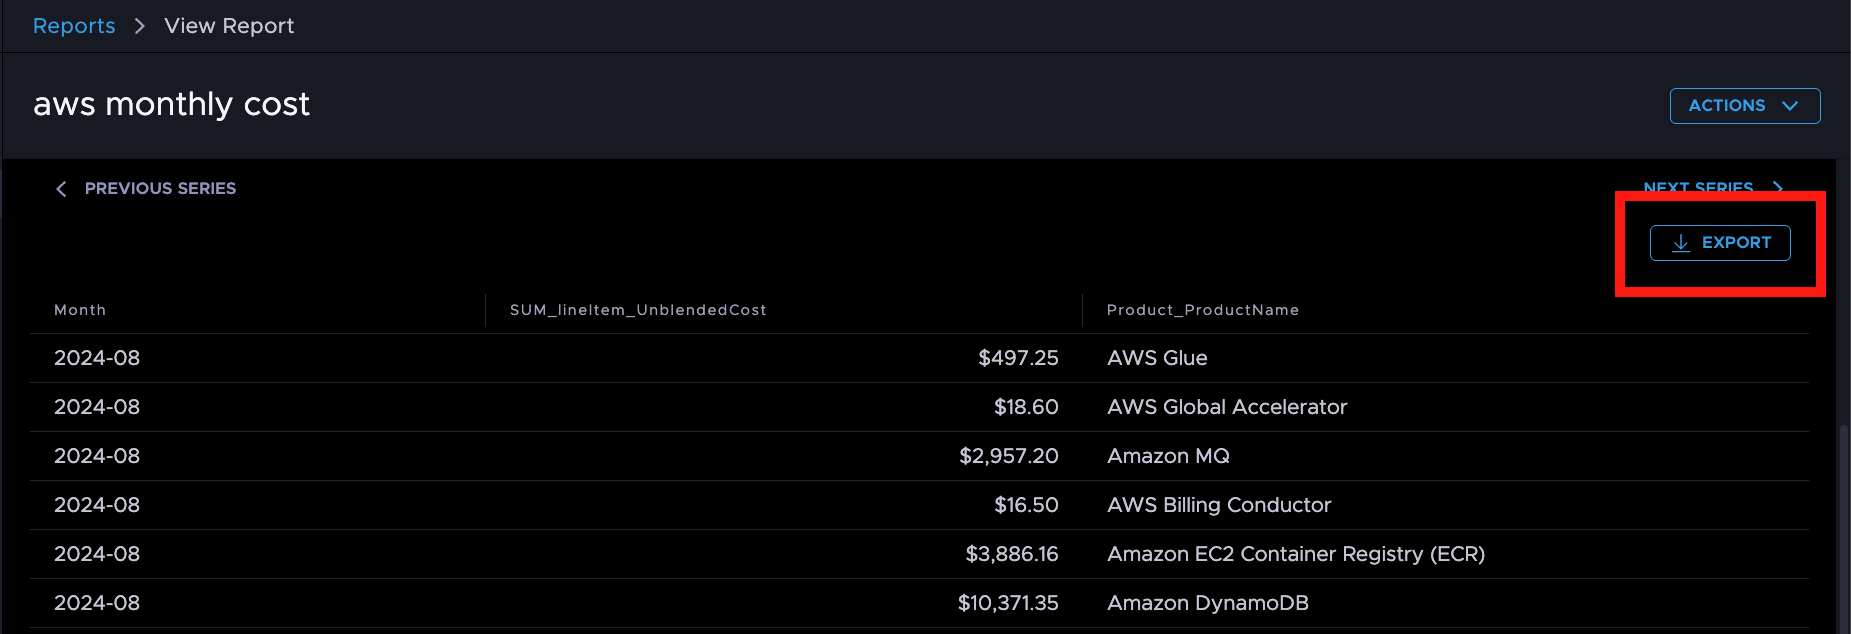Click the left chevron before Previous Series

coord(61,189)
